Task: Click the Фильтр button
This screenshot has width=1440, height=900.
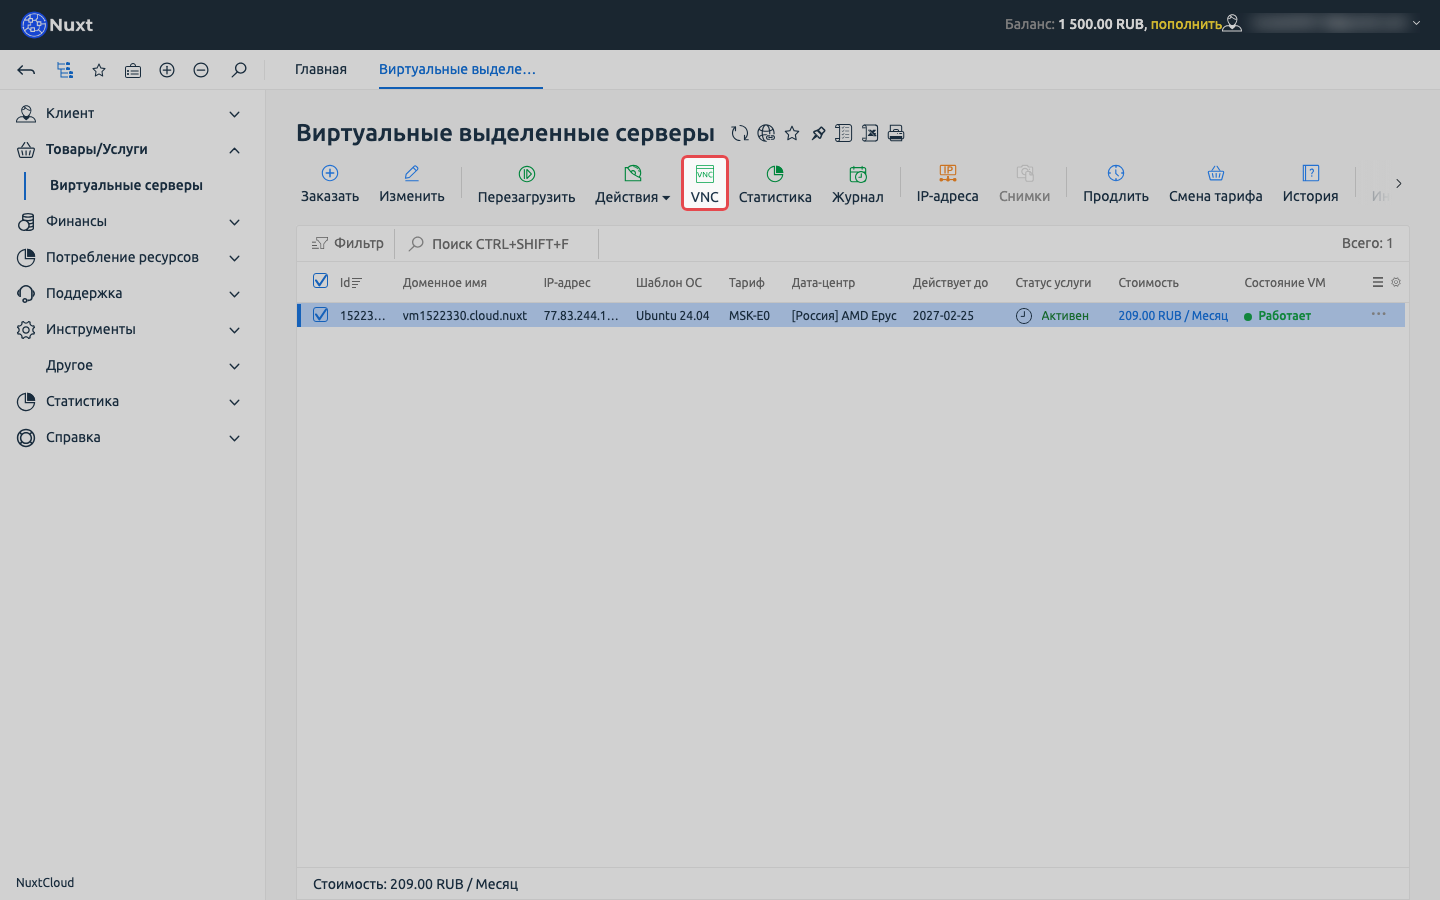Action: (348, 243)
